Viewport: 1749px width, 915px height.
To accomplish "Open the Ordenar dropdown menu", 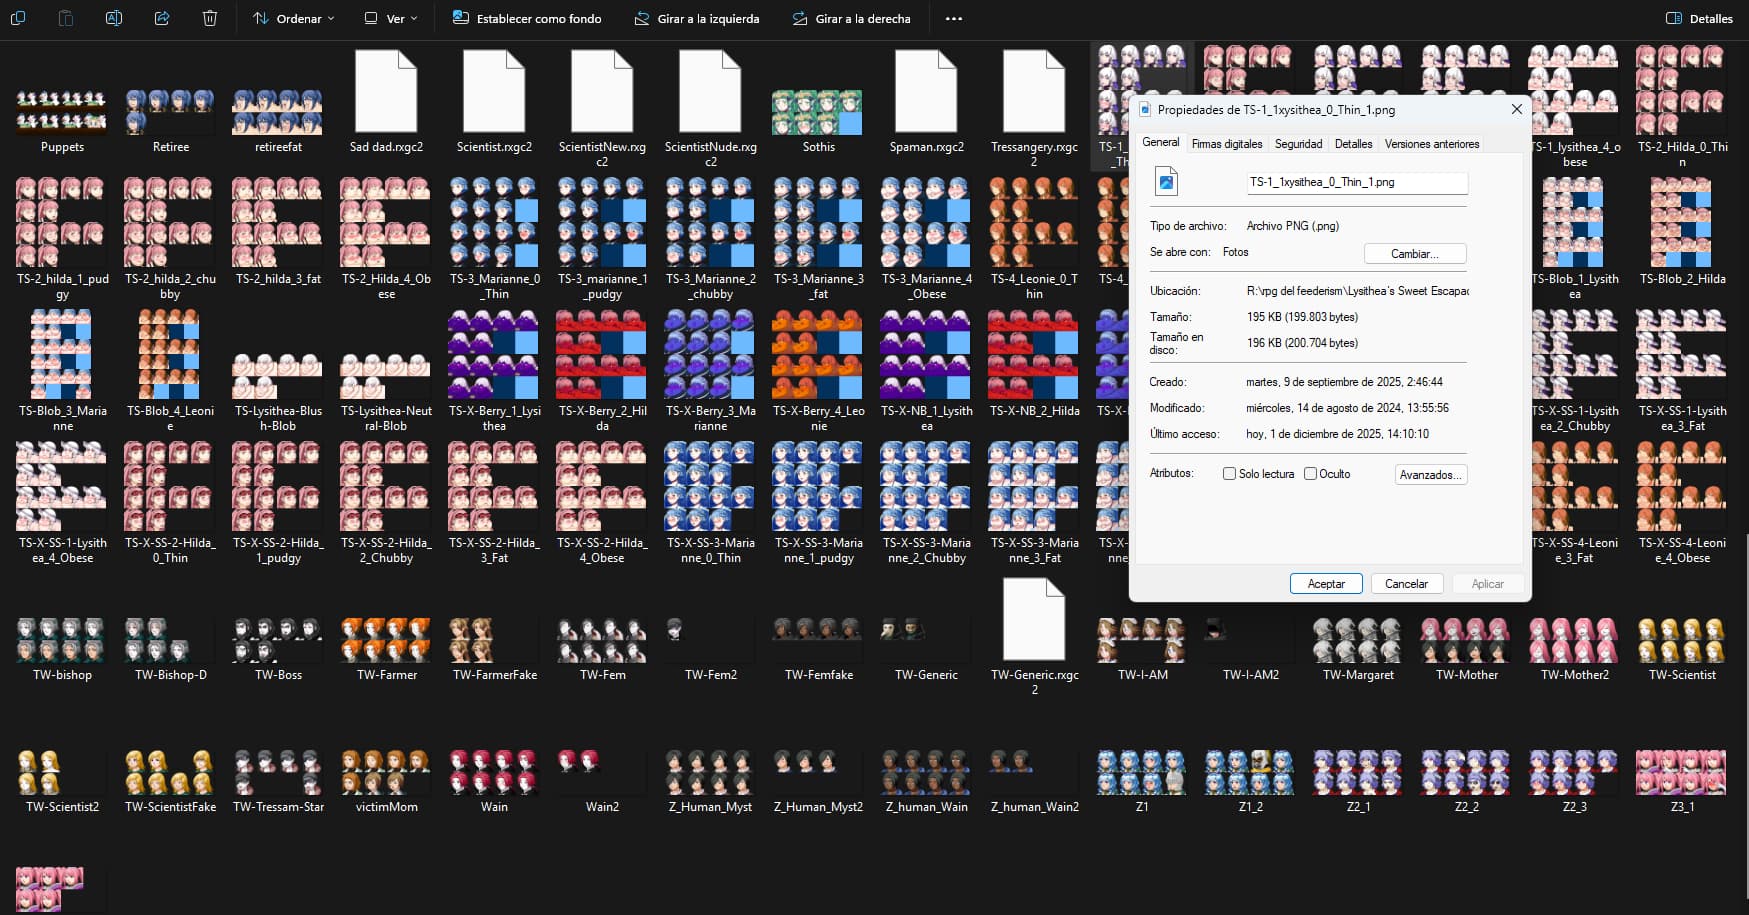I will (293, 18).
